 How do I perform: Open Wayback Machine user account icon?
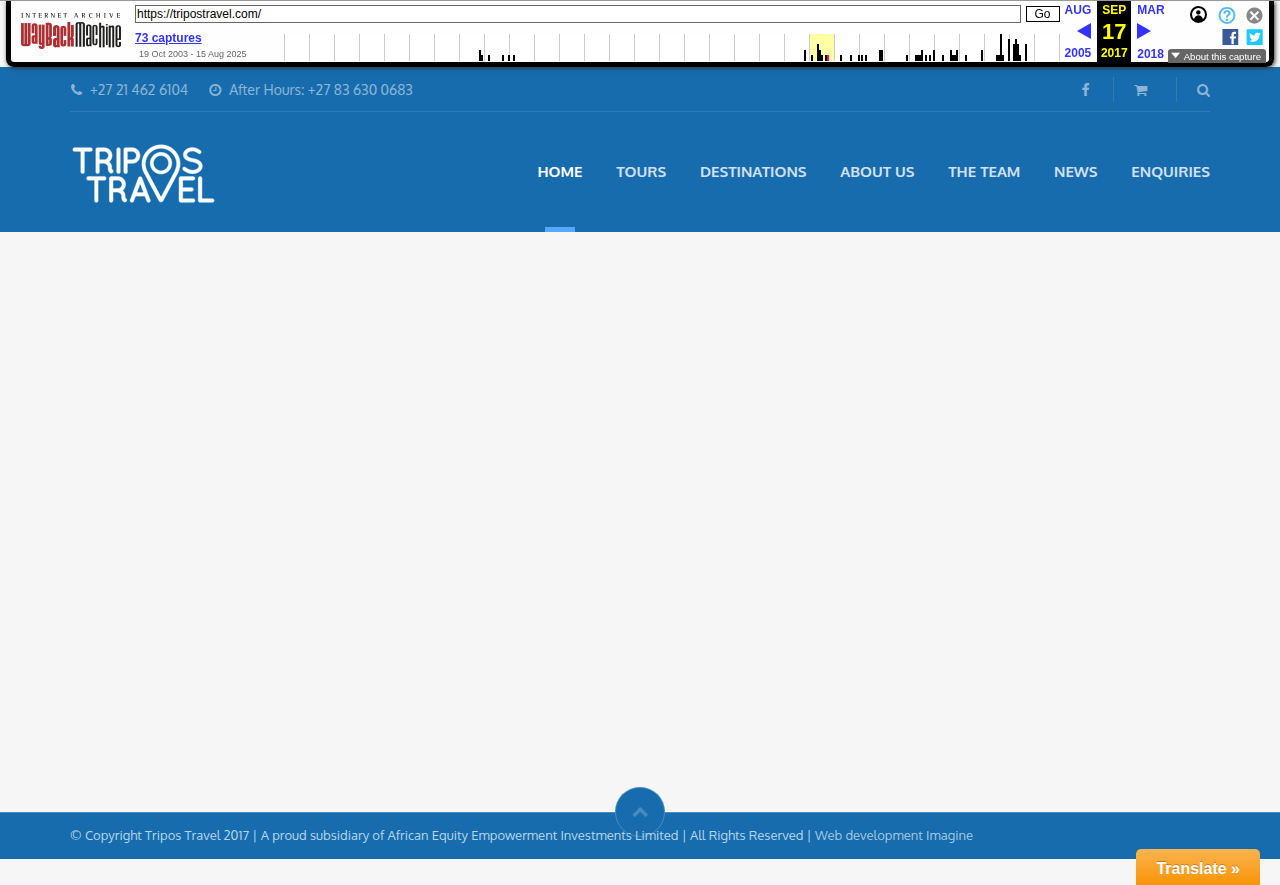pos(1198,15)
